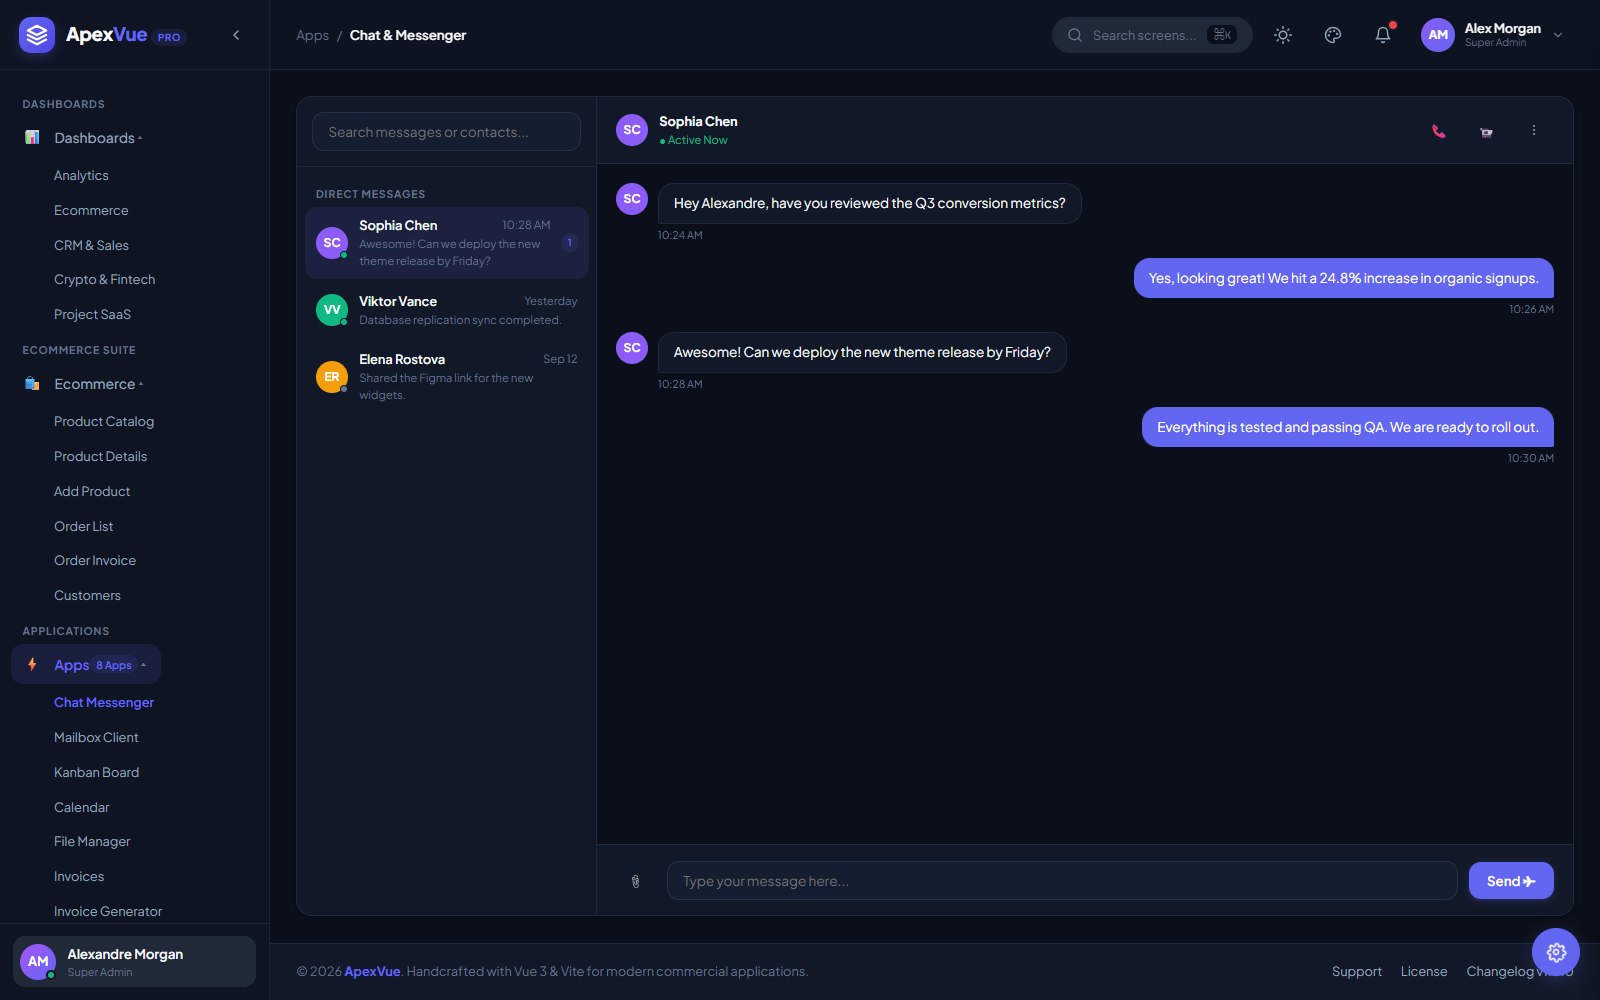This screenshot has width=1600, height=1000.
Task: Collapse the sidebar with the chevron arrow
Action: click(x=236, y=35)
